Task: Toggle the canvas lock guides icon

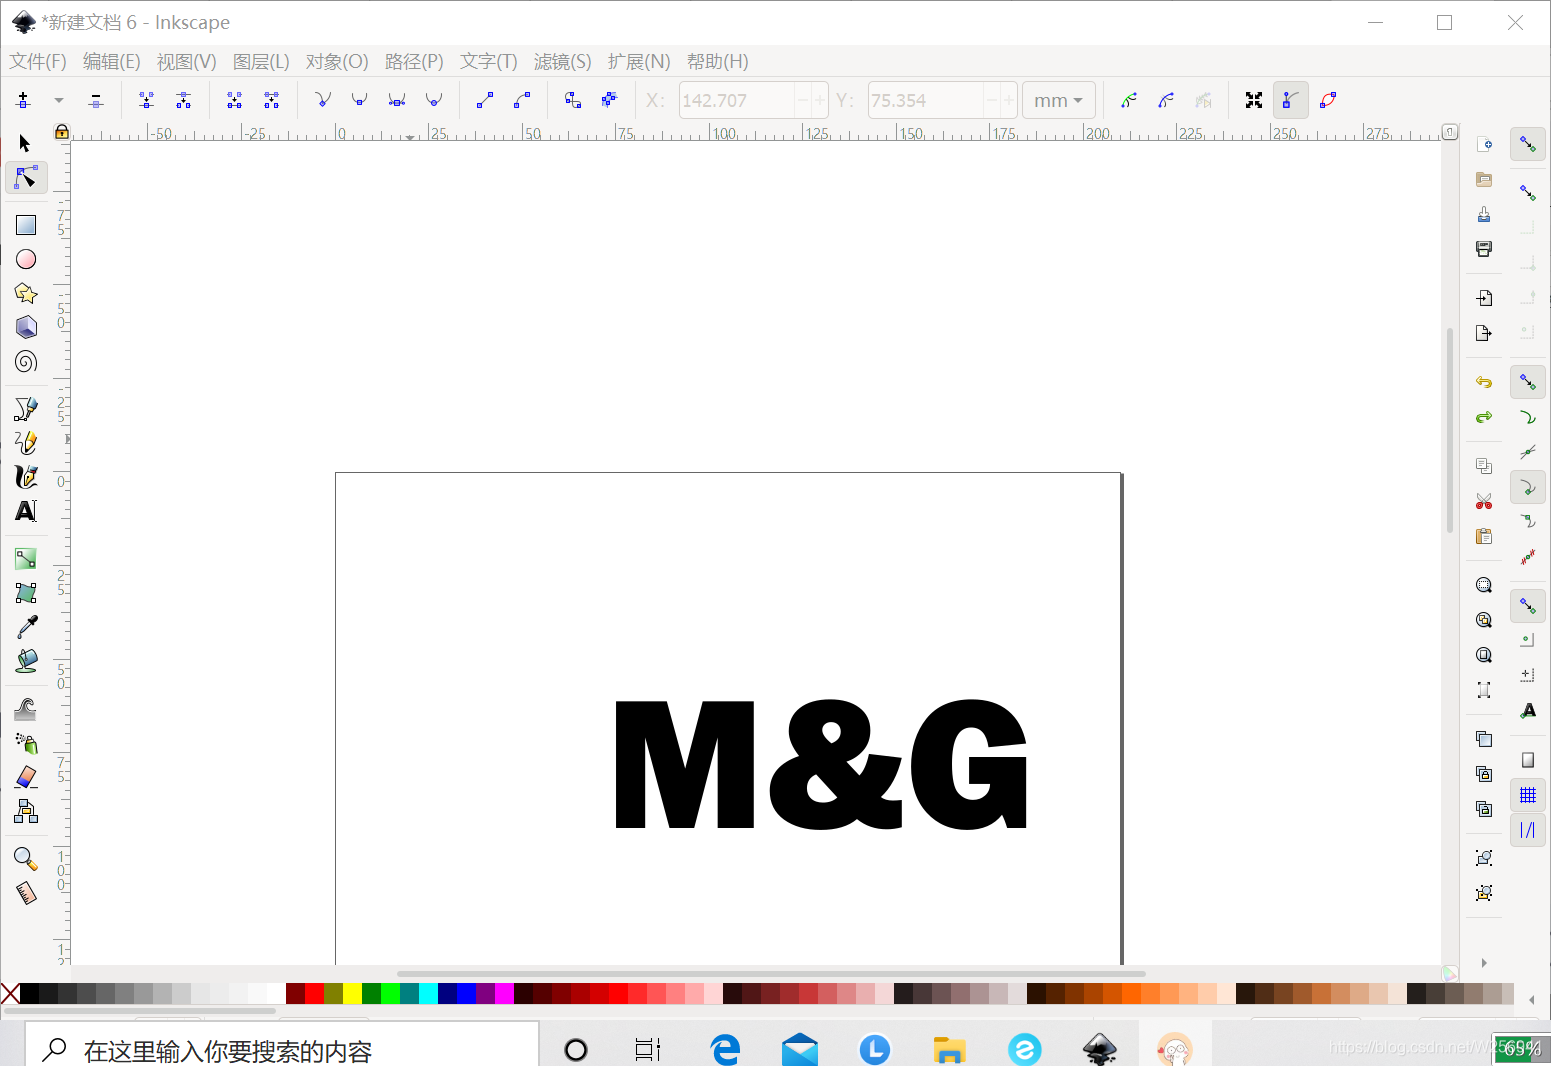Action: pyautogui.click(x=62, y=132)
